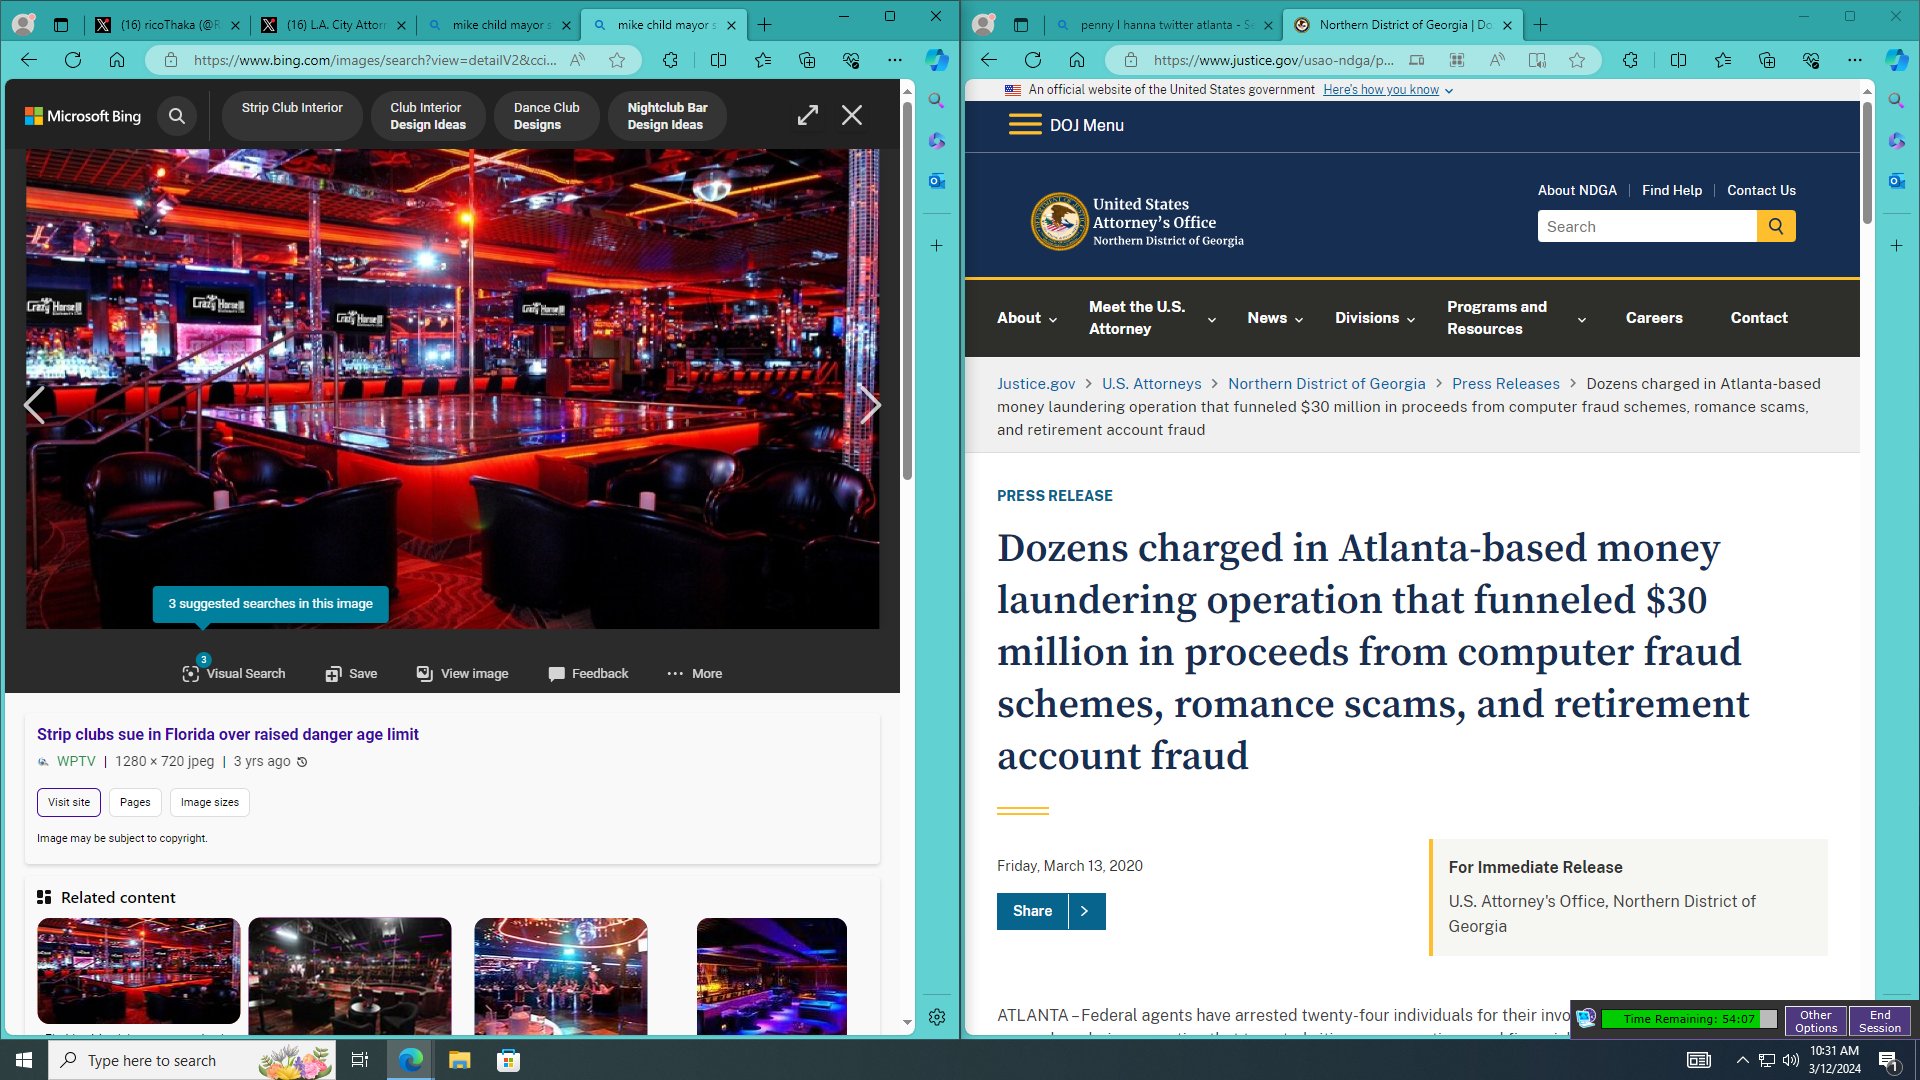Screen dimensions: 1920x1080
Task: Open Strip clubs sue in Florida article link
Action: 228,734
